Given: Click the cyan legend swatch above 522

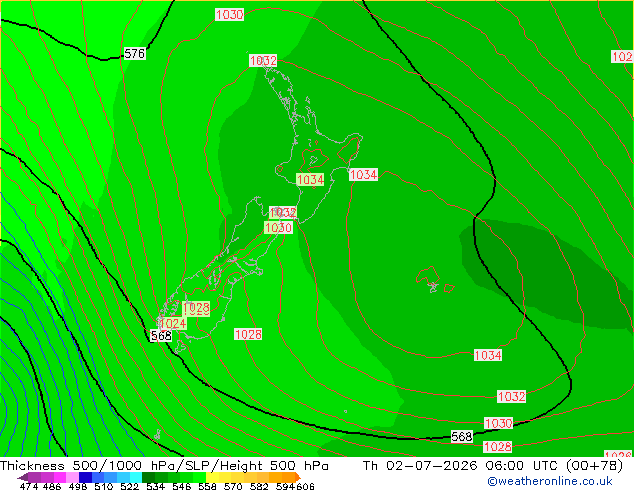Looking at the screenshot, I should pyautogui.click(x=136, y=477).
